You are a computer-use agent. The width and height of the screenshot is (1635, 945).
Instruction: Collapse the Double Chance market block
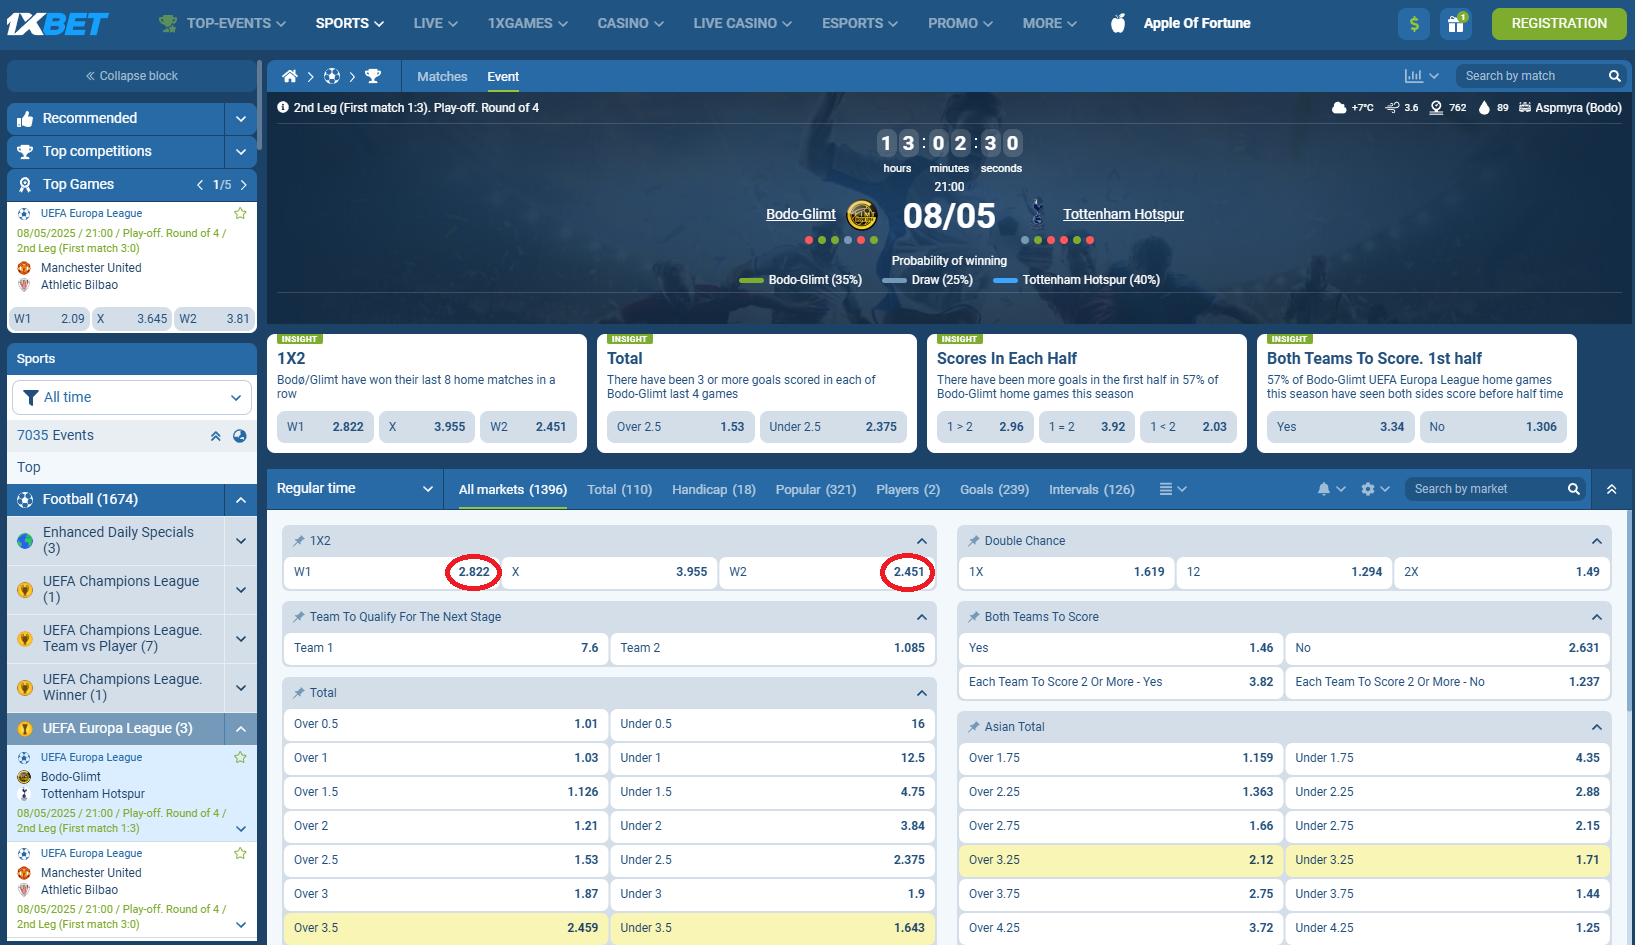pyautogui.click(x=1596, y=541)
